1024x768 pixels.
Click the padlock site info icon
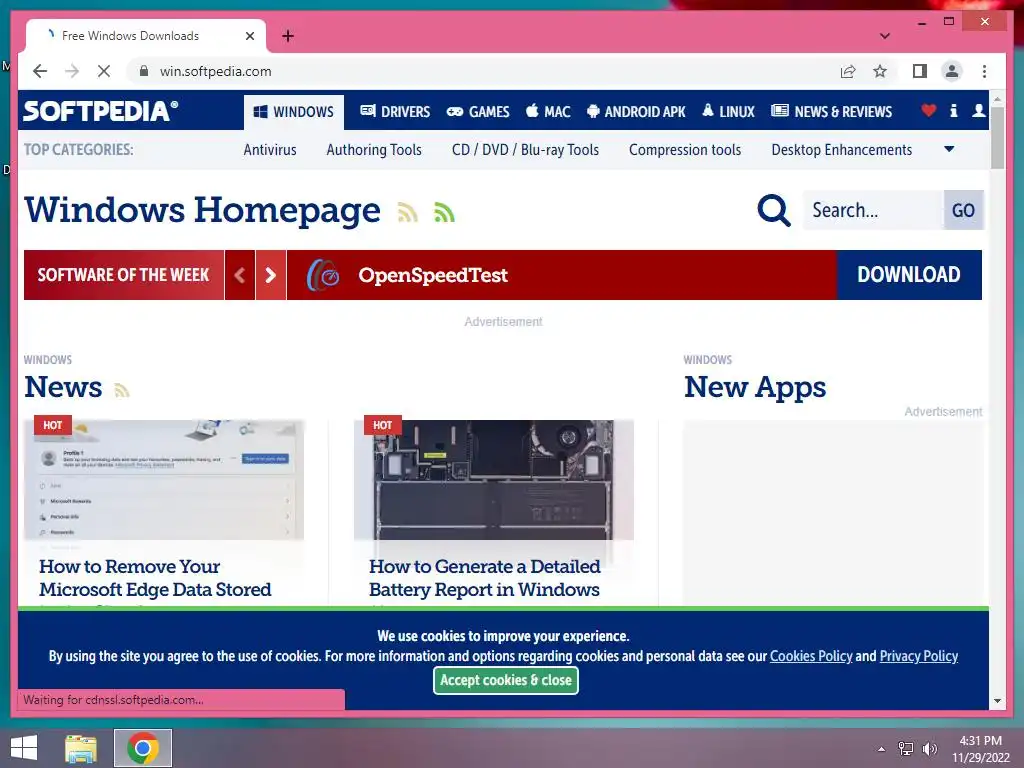click(144, 71)
